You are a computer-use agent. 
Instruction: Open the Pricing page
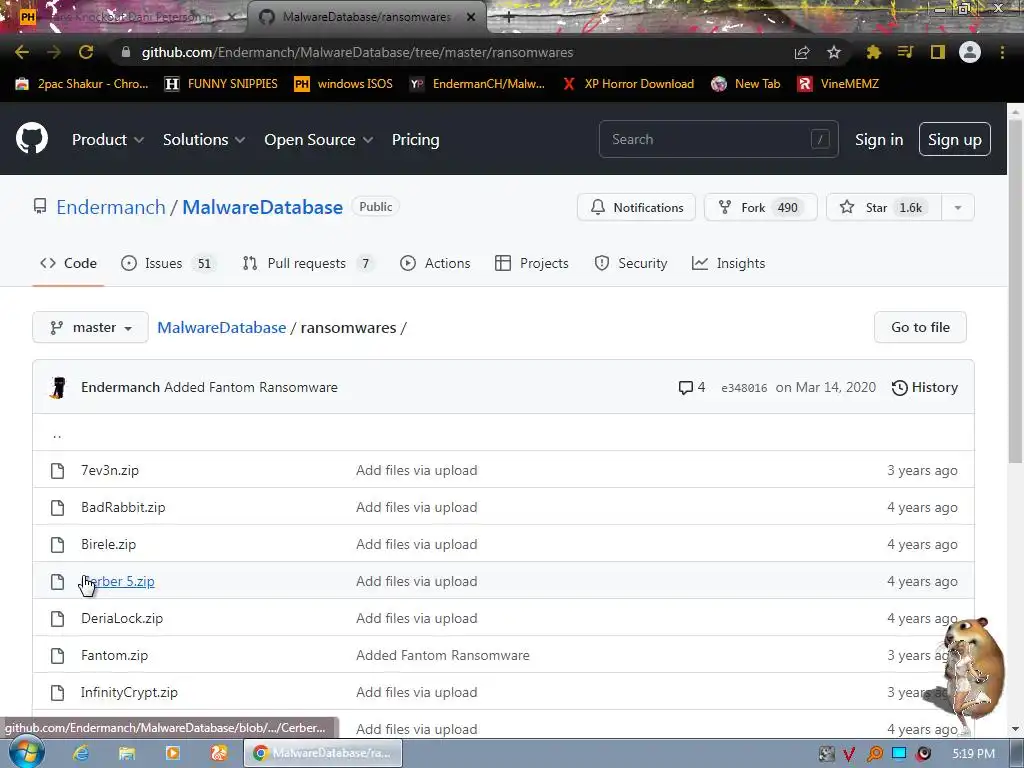[415, 140]
